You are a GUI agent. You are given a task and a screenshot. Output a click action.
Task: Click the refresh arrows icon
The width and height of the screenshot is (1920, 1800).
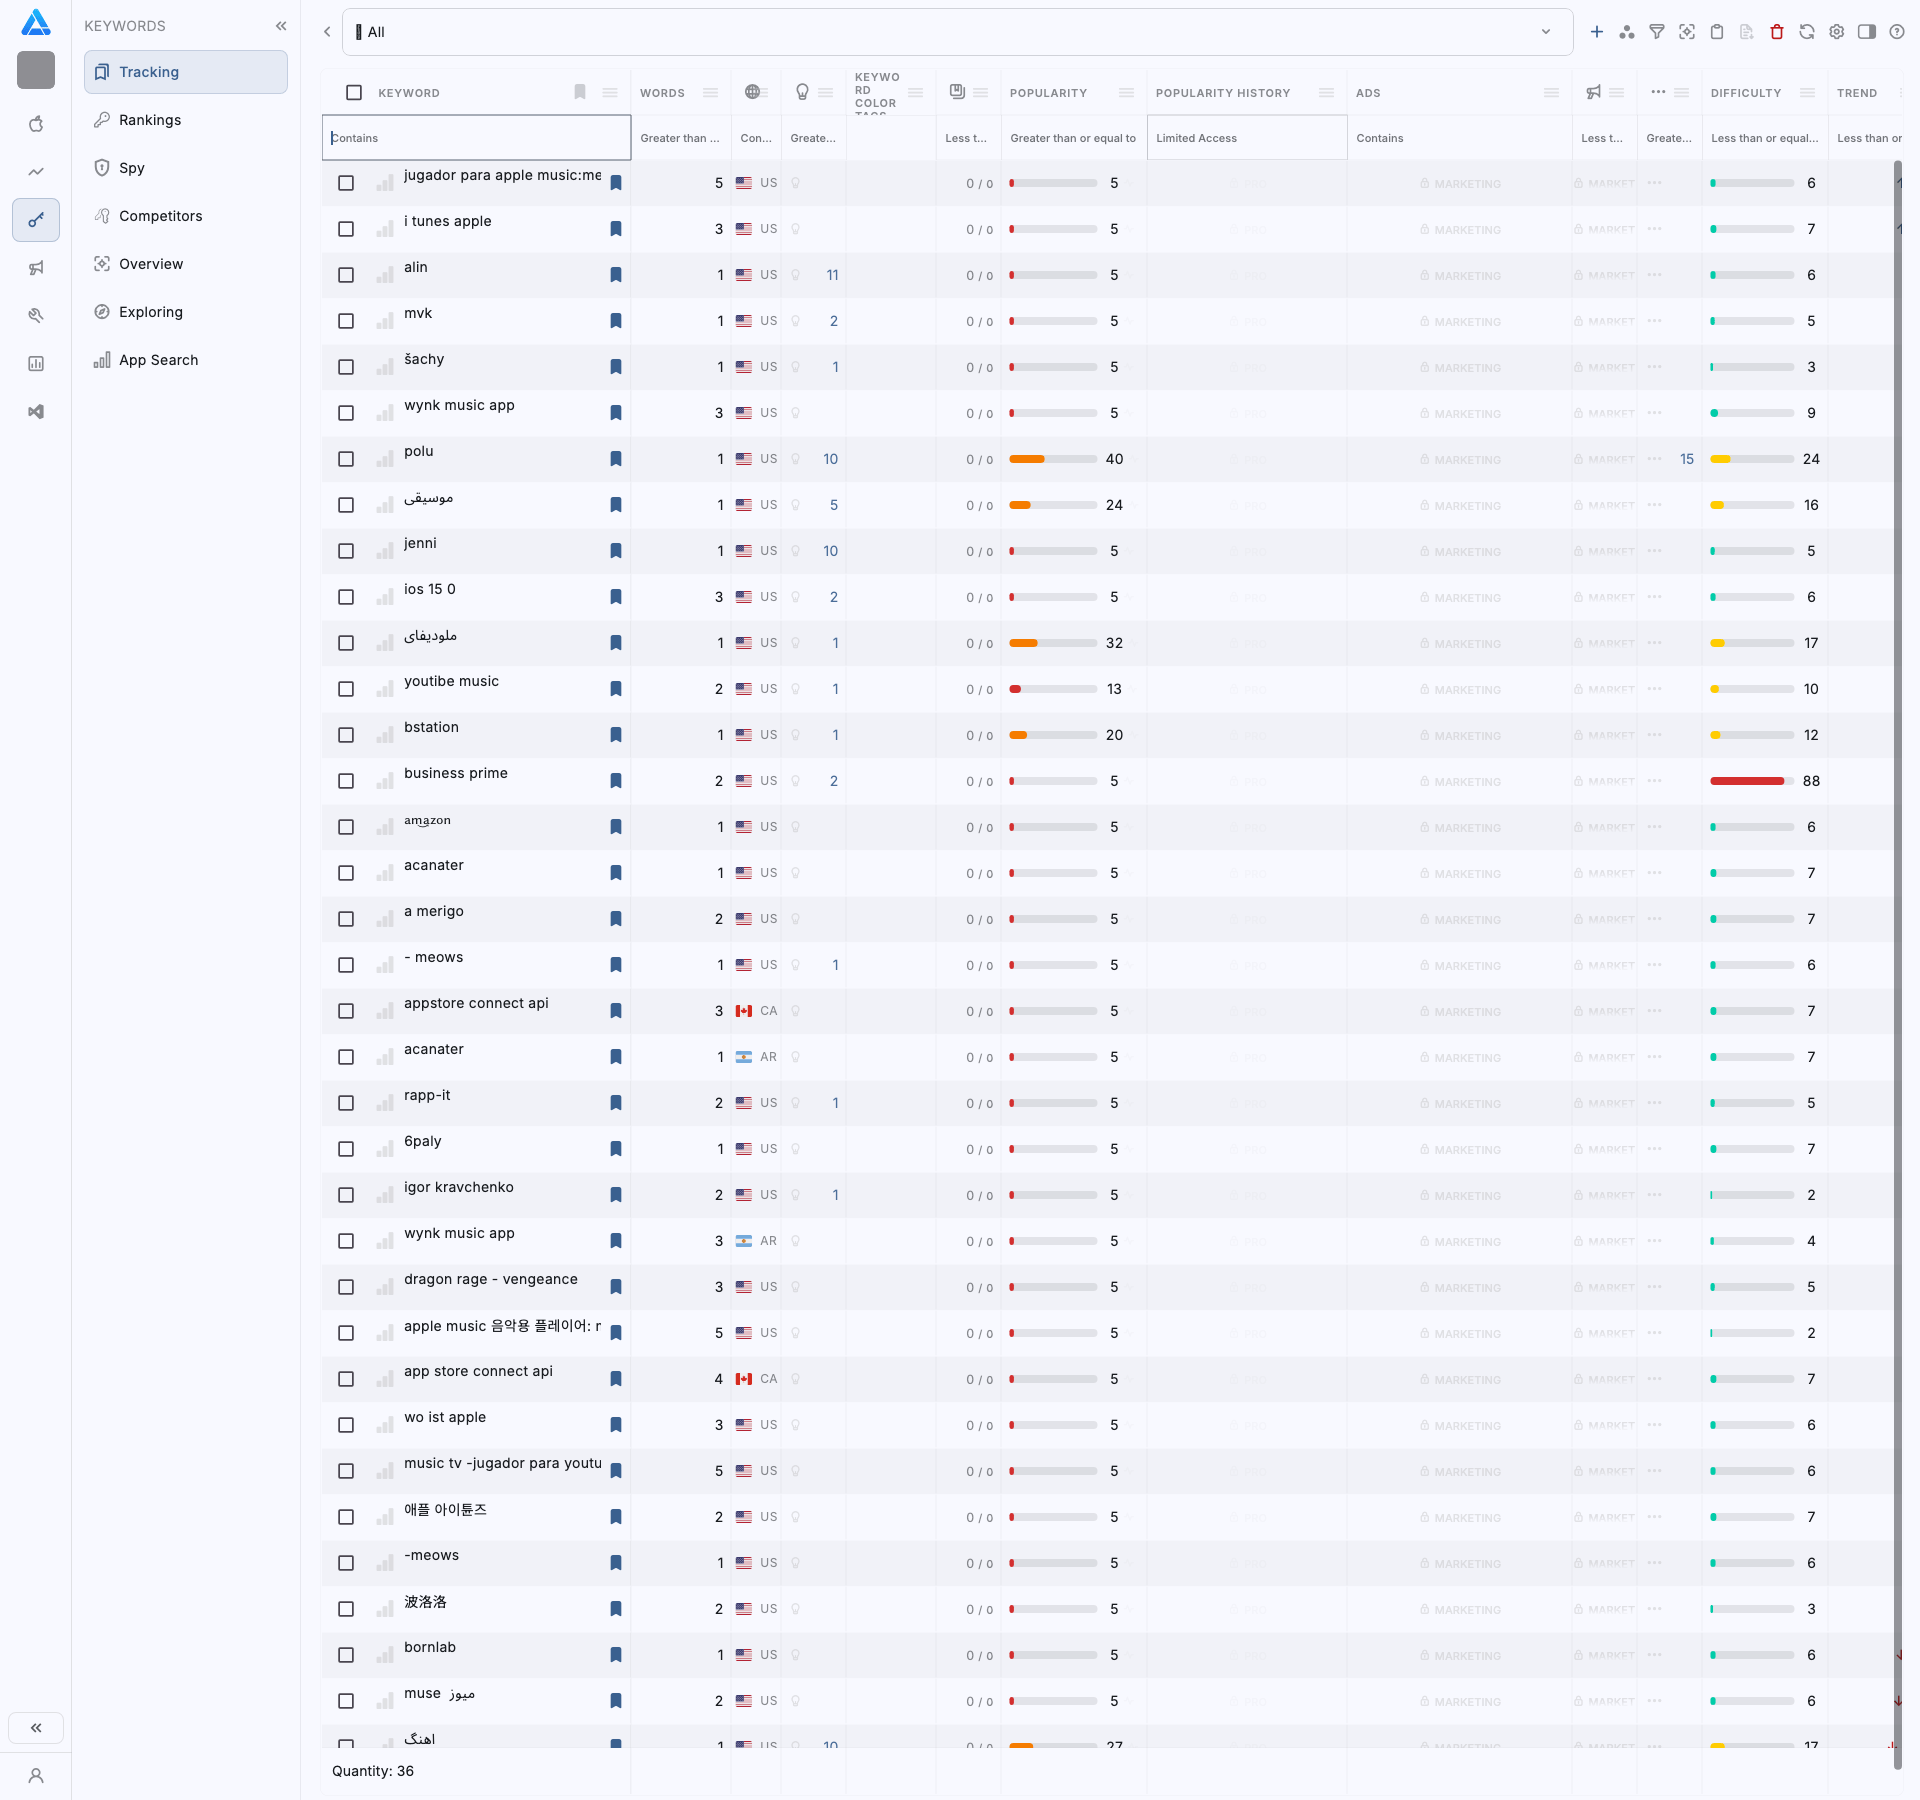coord(1807,32)
